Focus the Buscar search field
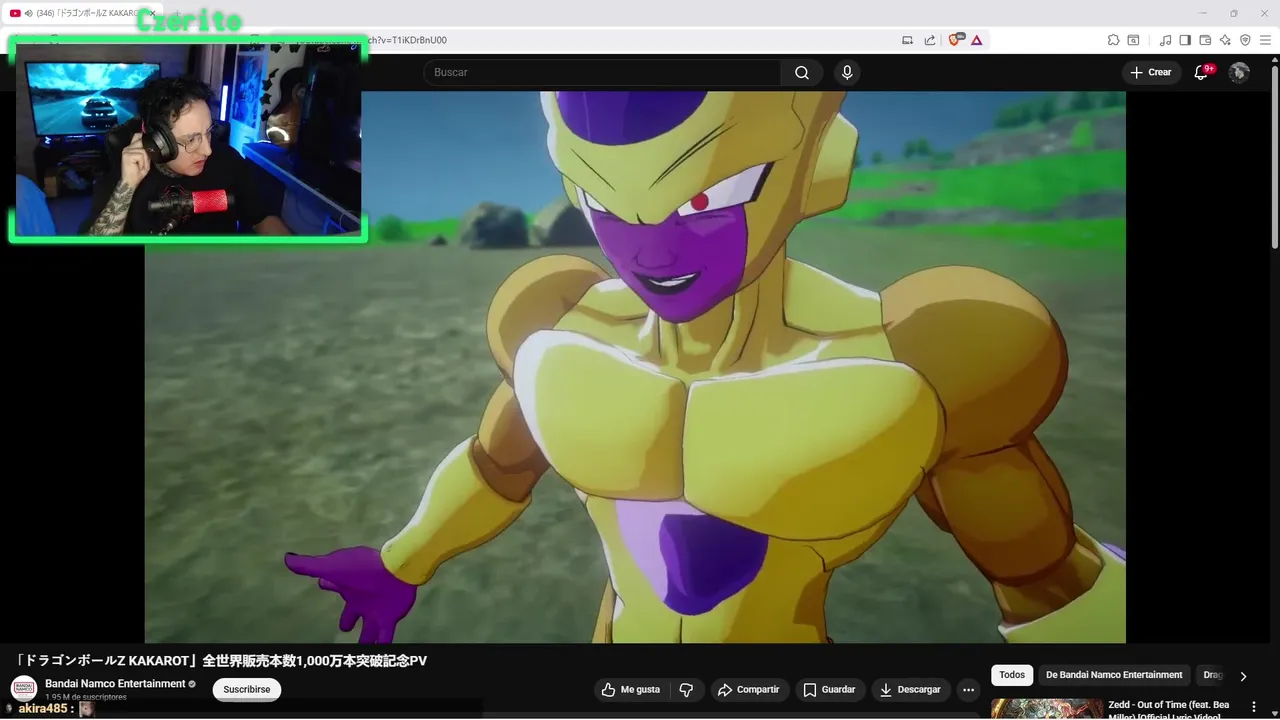The height and width of the screenshot is (720, 1280). tap(602, 72)
